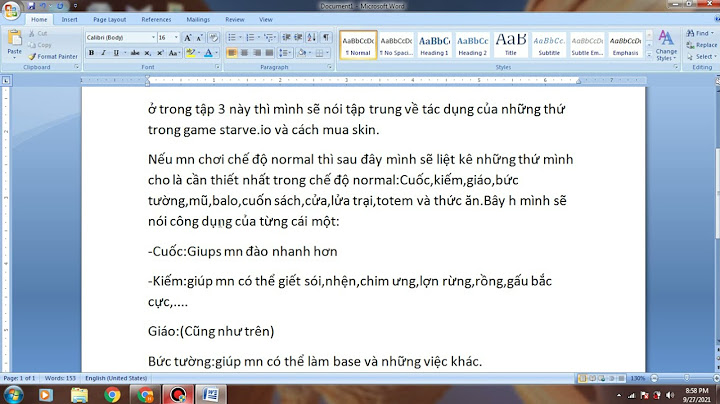
Task: Click the Find binoculars command
Action: click(x=700, y=34)
